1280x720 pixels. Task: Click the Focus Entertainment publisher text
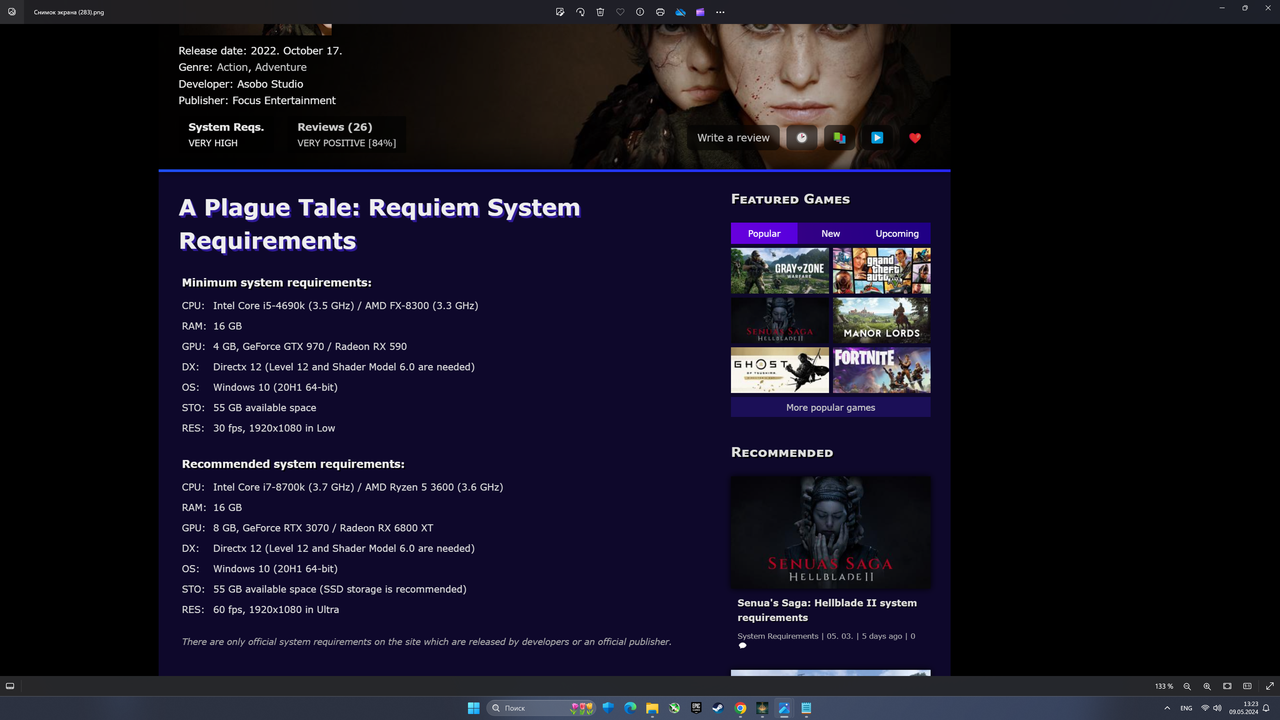pyautogui.click(x=284, y=100)
